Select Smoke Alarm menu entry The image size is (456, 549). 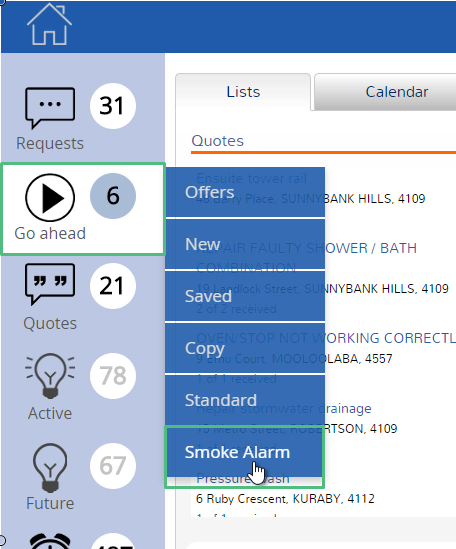[244, 452]
